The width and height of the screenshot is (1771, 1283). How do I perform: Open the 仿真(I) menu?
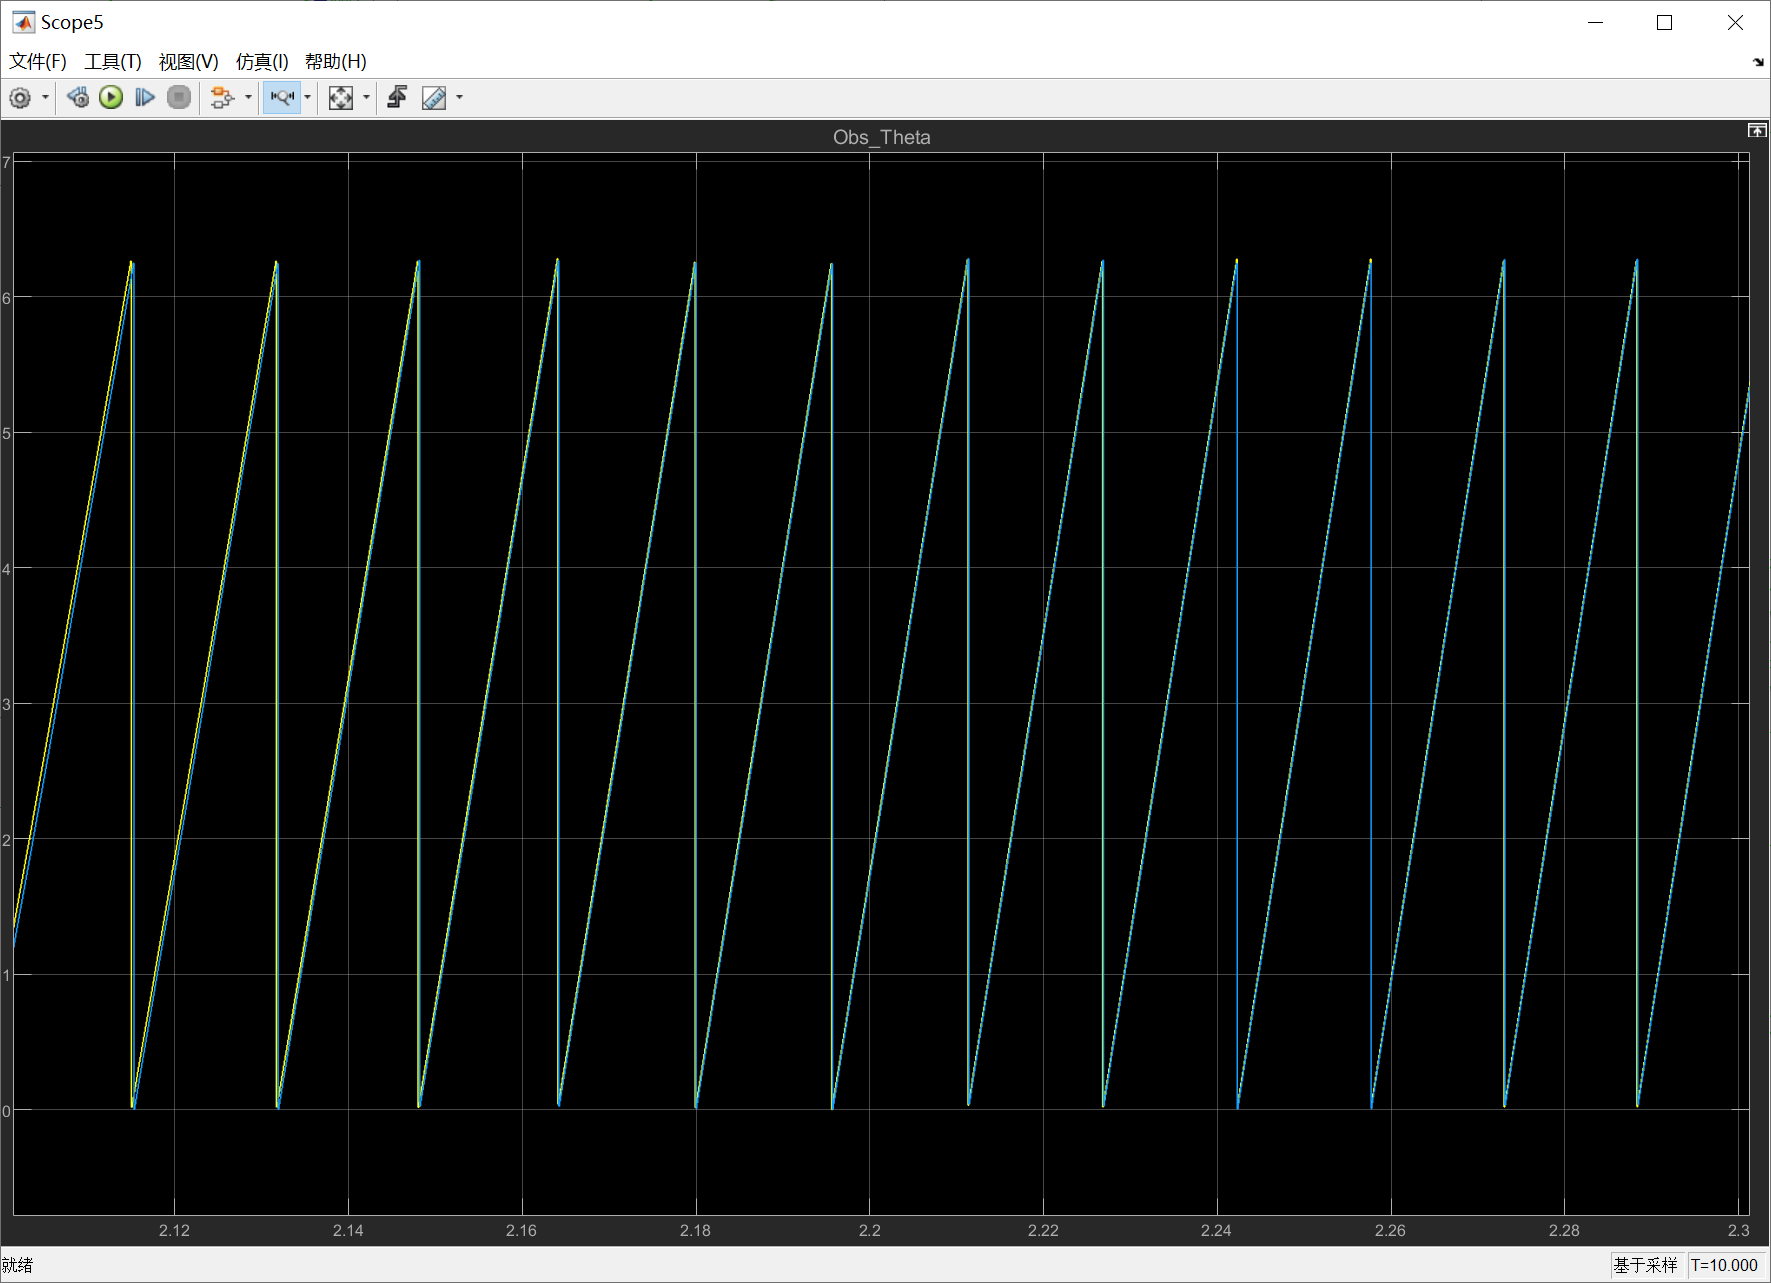tap(261, 61)
